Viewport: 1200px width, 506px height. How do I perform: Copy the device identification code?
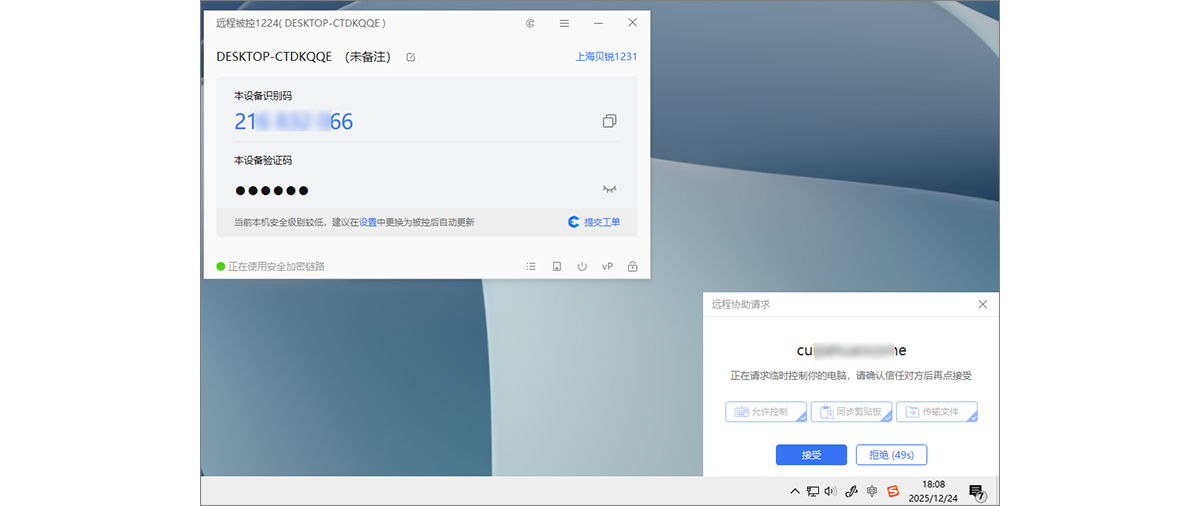coord(609,121)
